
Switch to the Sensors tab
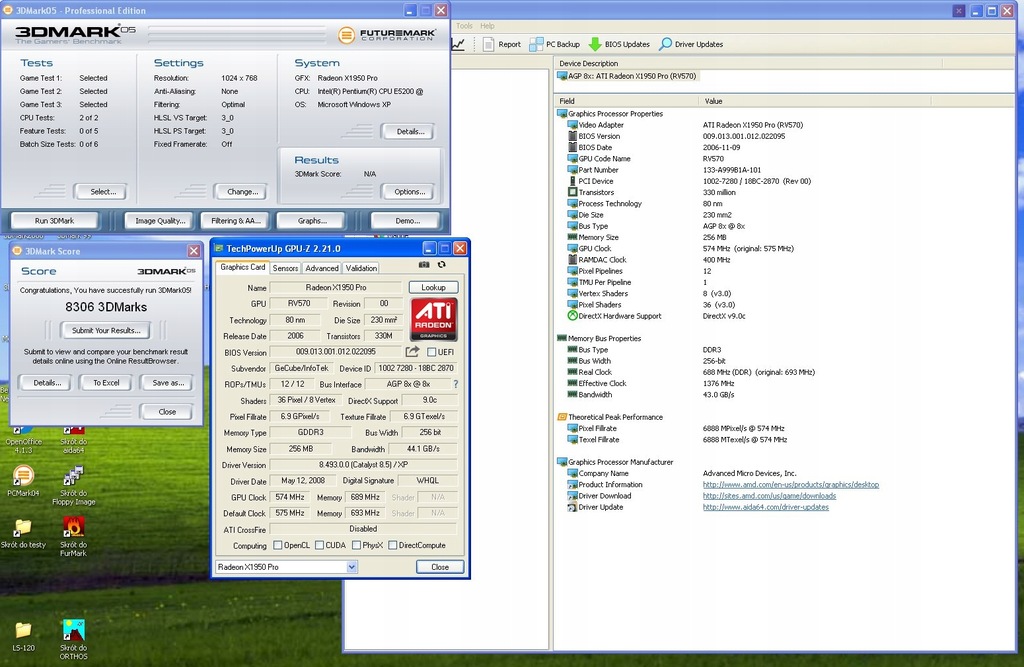coord(285,268)
